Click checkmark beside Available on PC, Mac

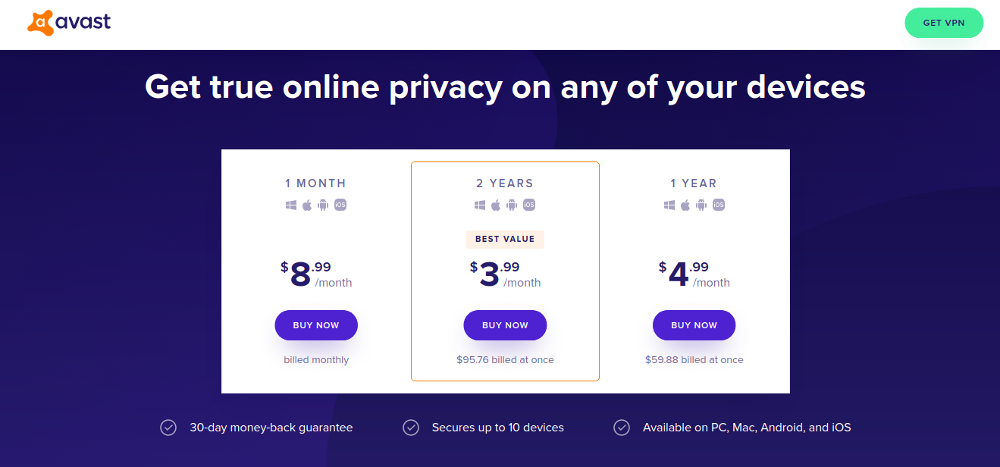coord(622,428)
